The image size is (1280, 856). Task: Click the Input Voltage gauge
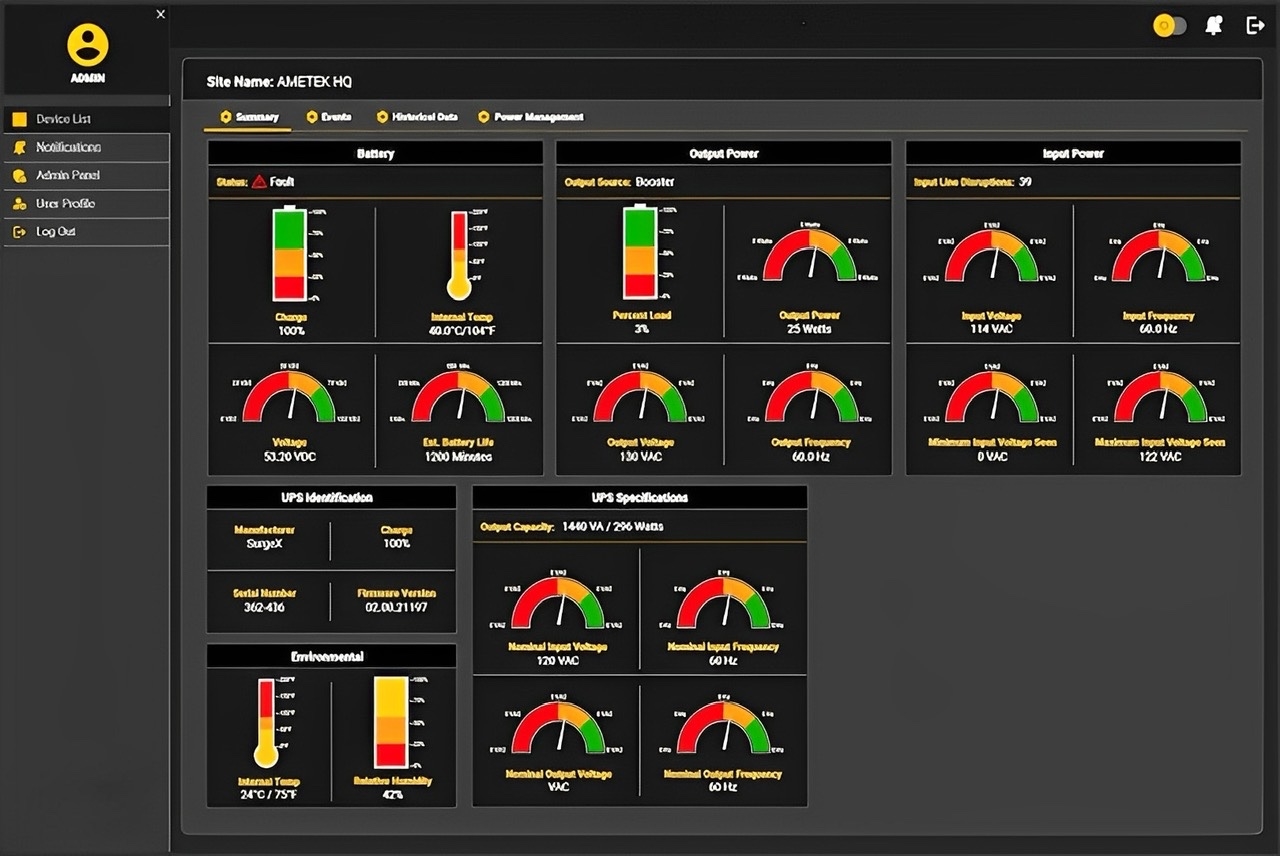coord(992,255)
